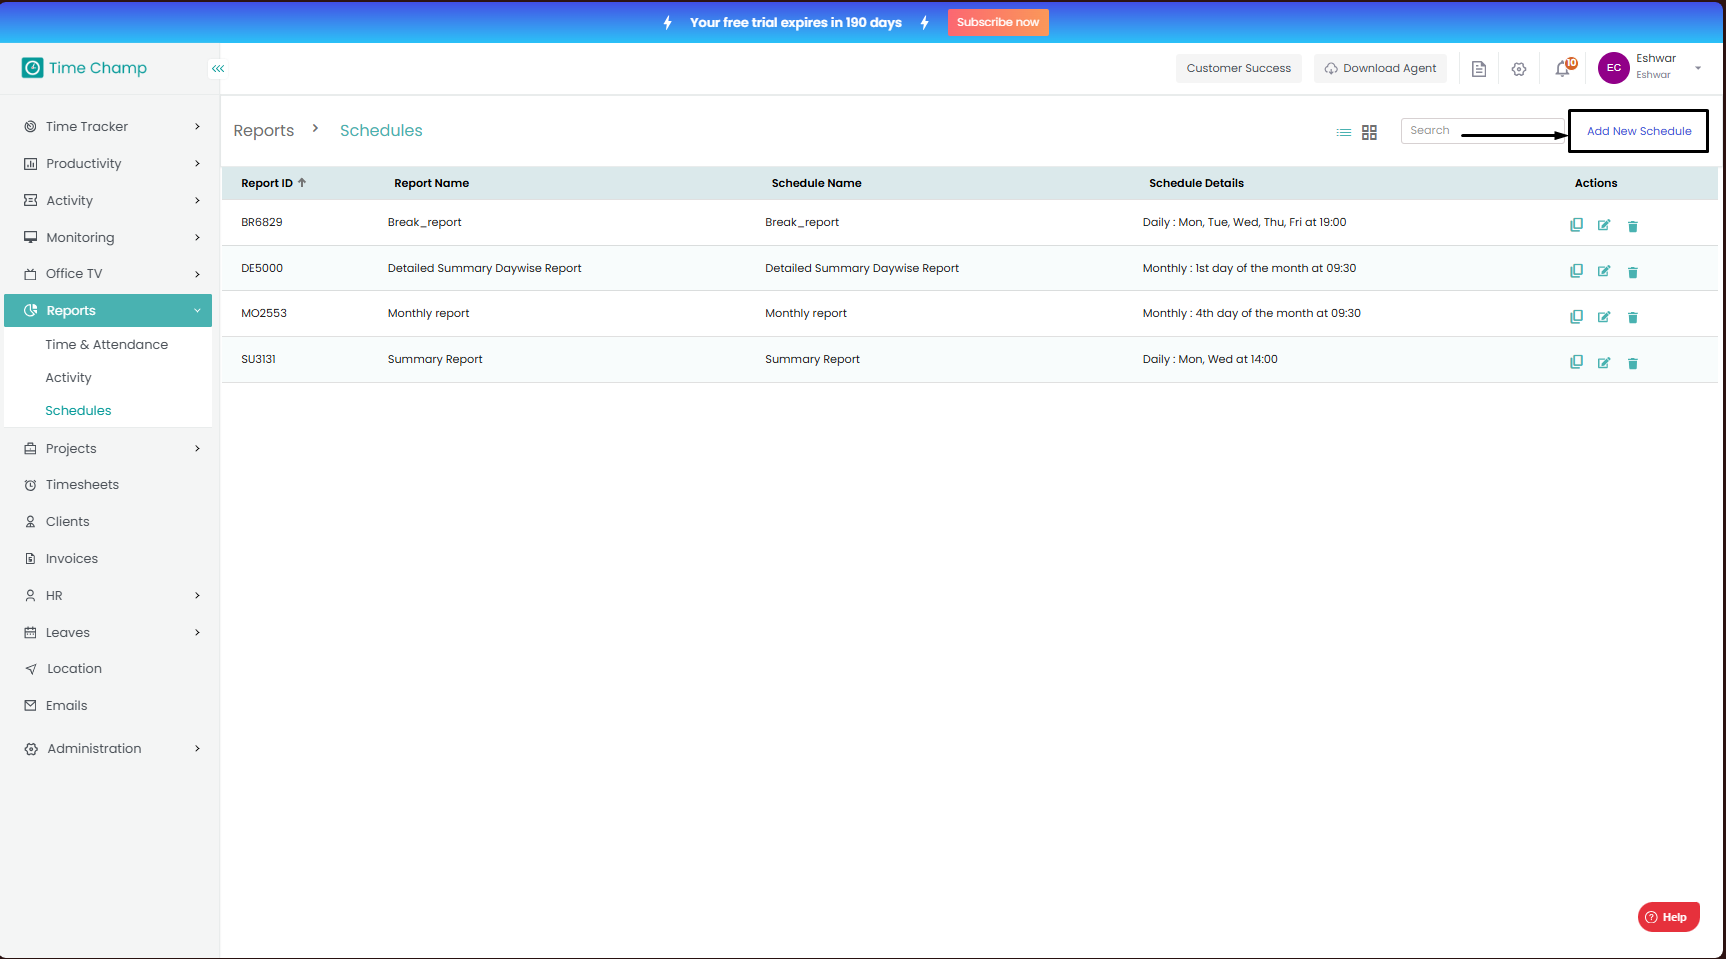Screen dimensions: 1726x959
Task: Select the BR6829 report ID
Action: 262,222
